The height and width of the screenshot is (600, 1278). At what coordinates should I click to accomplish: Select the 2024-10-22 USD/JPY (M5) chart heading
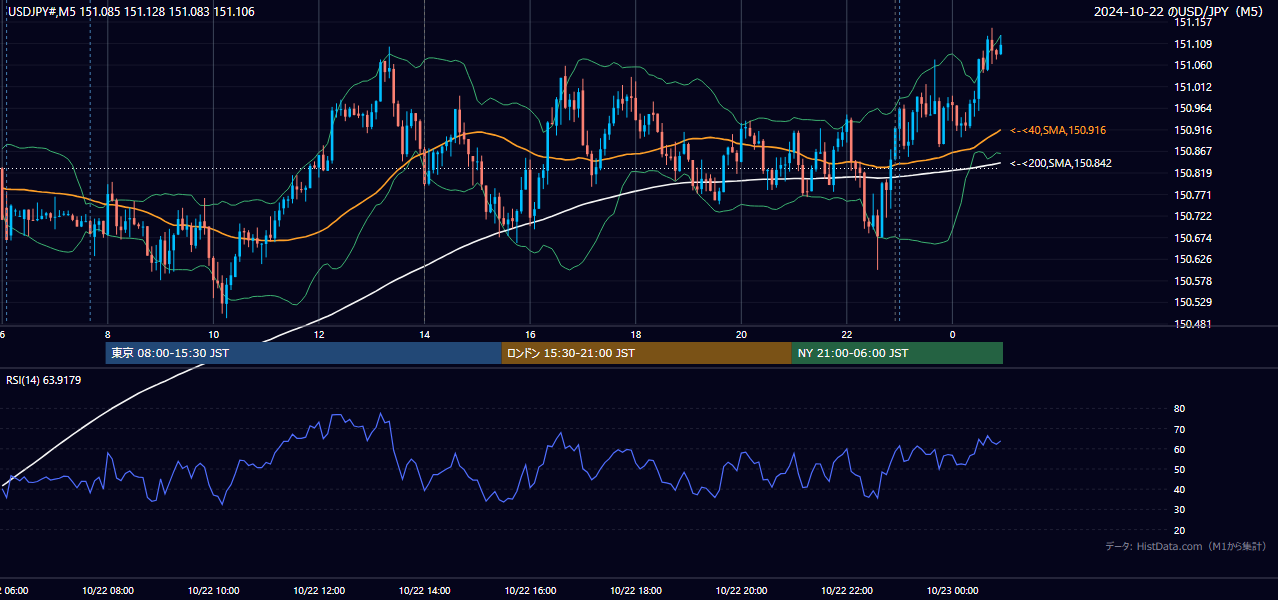(x=1178, y=12)
